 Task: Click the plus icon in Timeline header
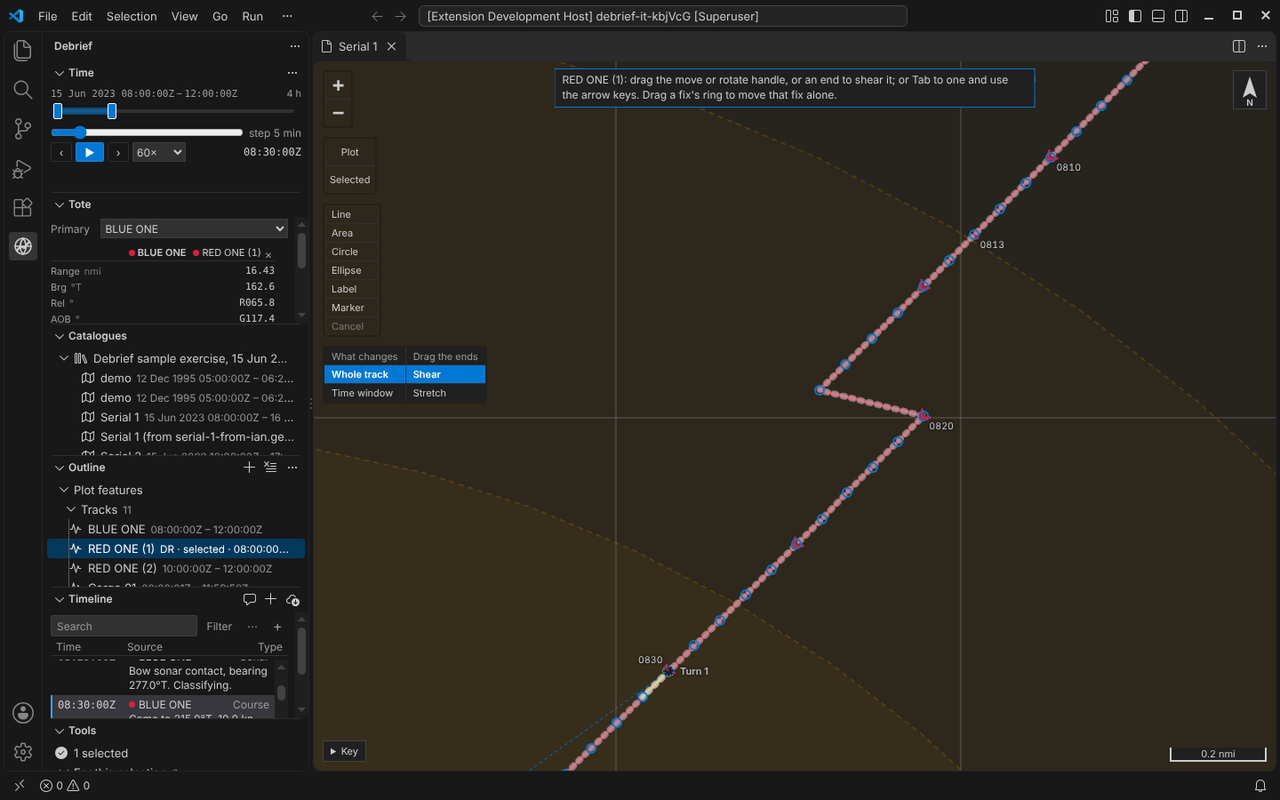tap(270, 599)
